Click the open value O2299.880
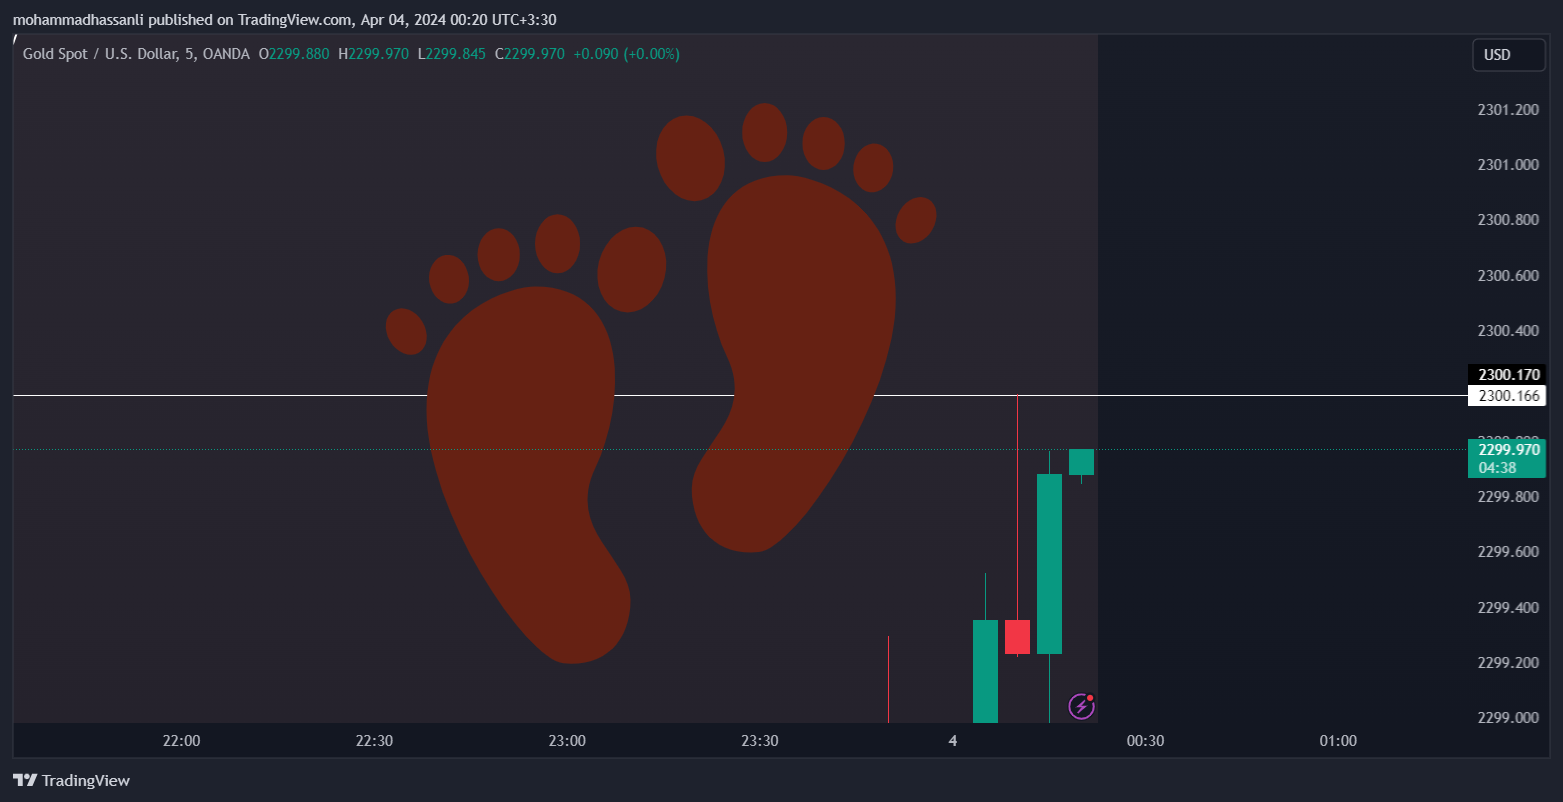The width and height of the screenshot is (1563, 802). [294, 54]
